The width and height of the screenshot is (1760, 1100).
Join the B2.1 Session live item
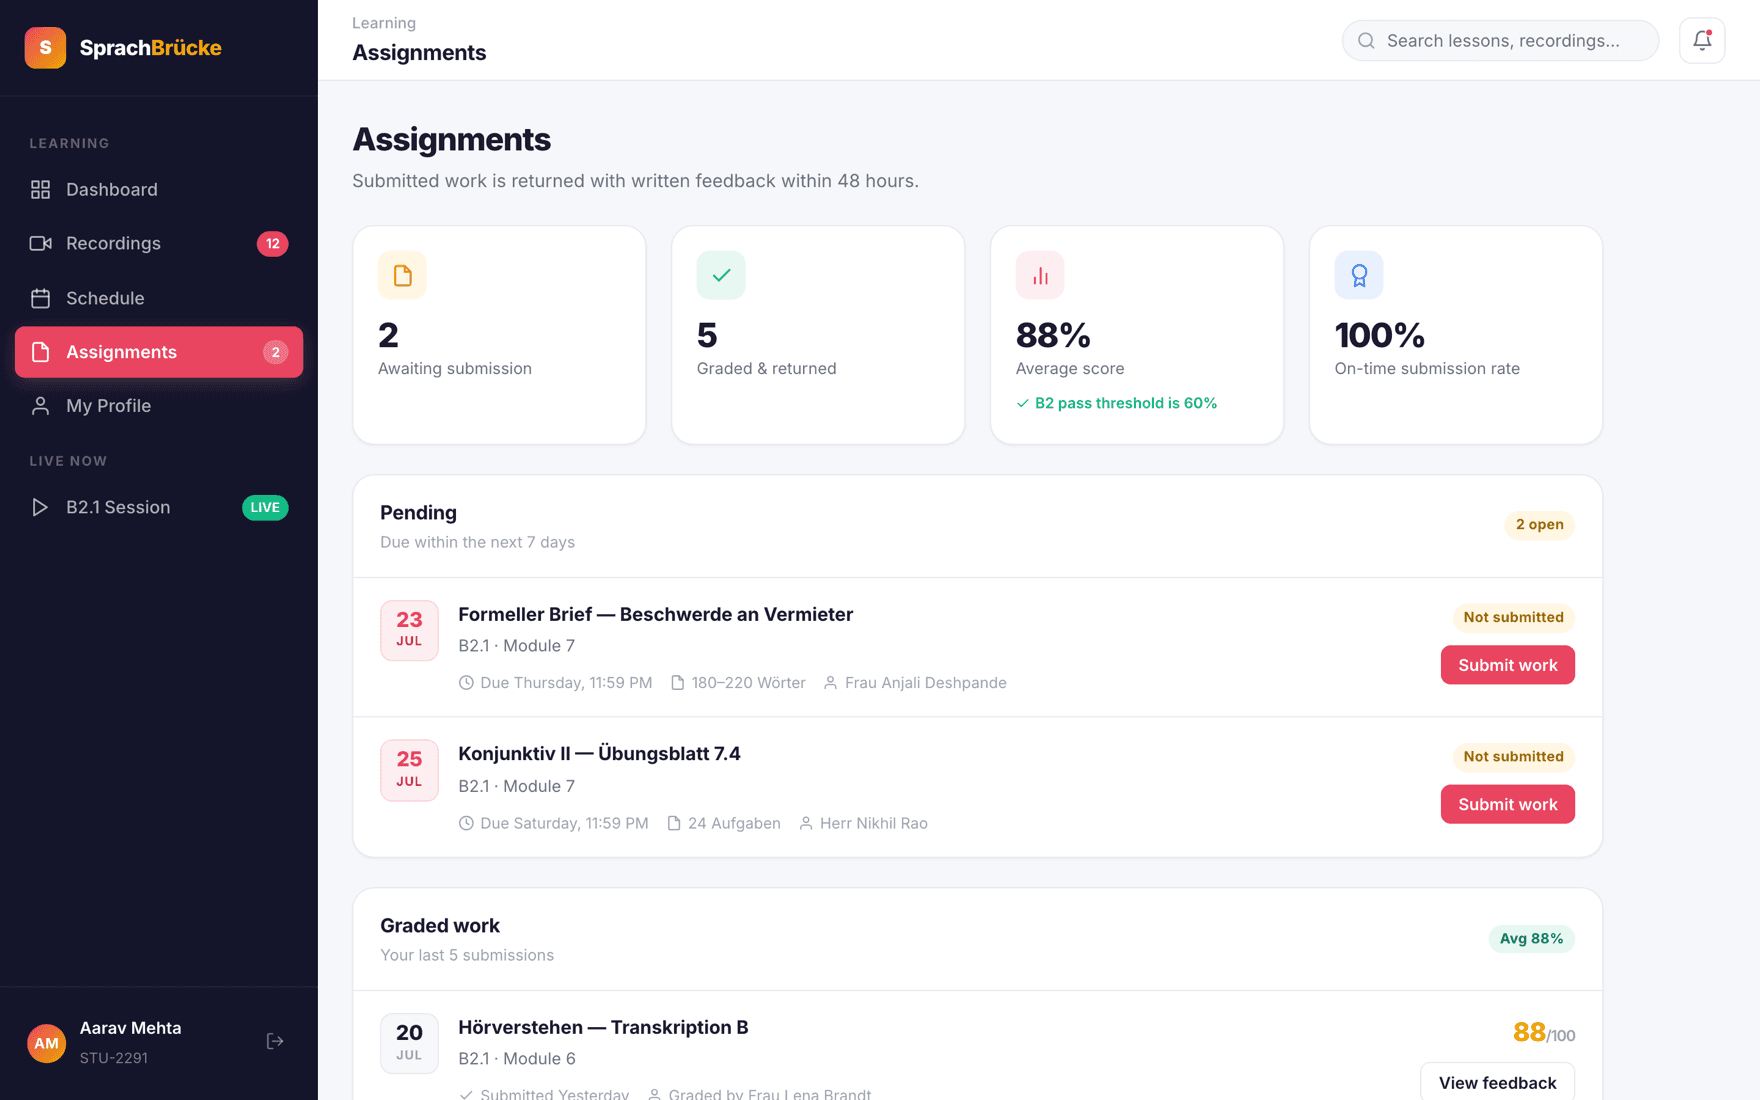[x=159, y=507]
